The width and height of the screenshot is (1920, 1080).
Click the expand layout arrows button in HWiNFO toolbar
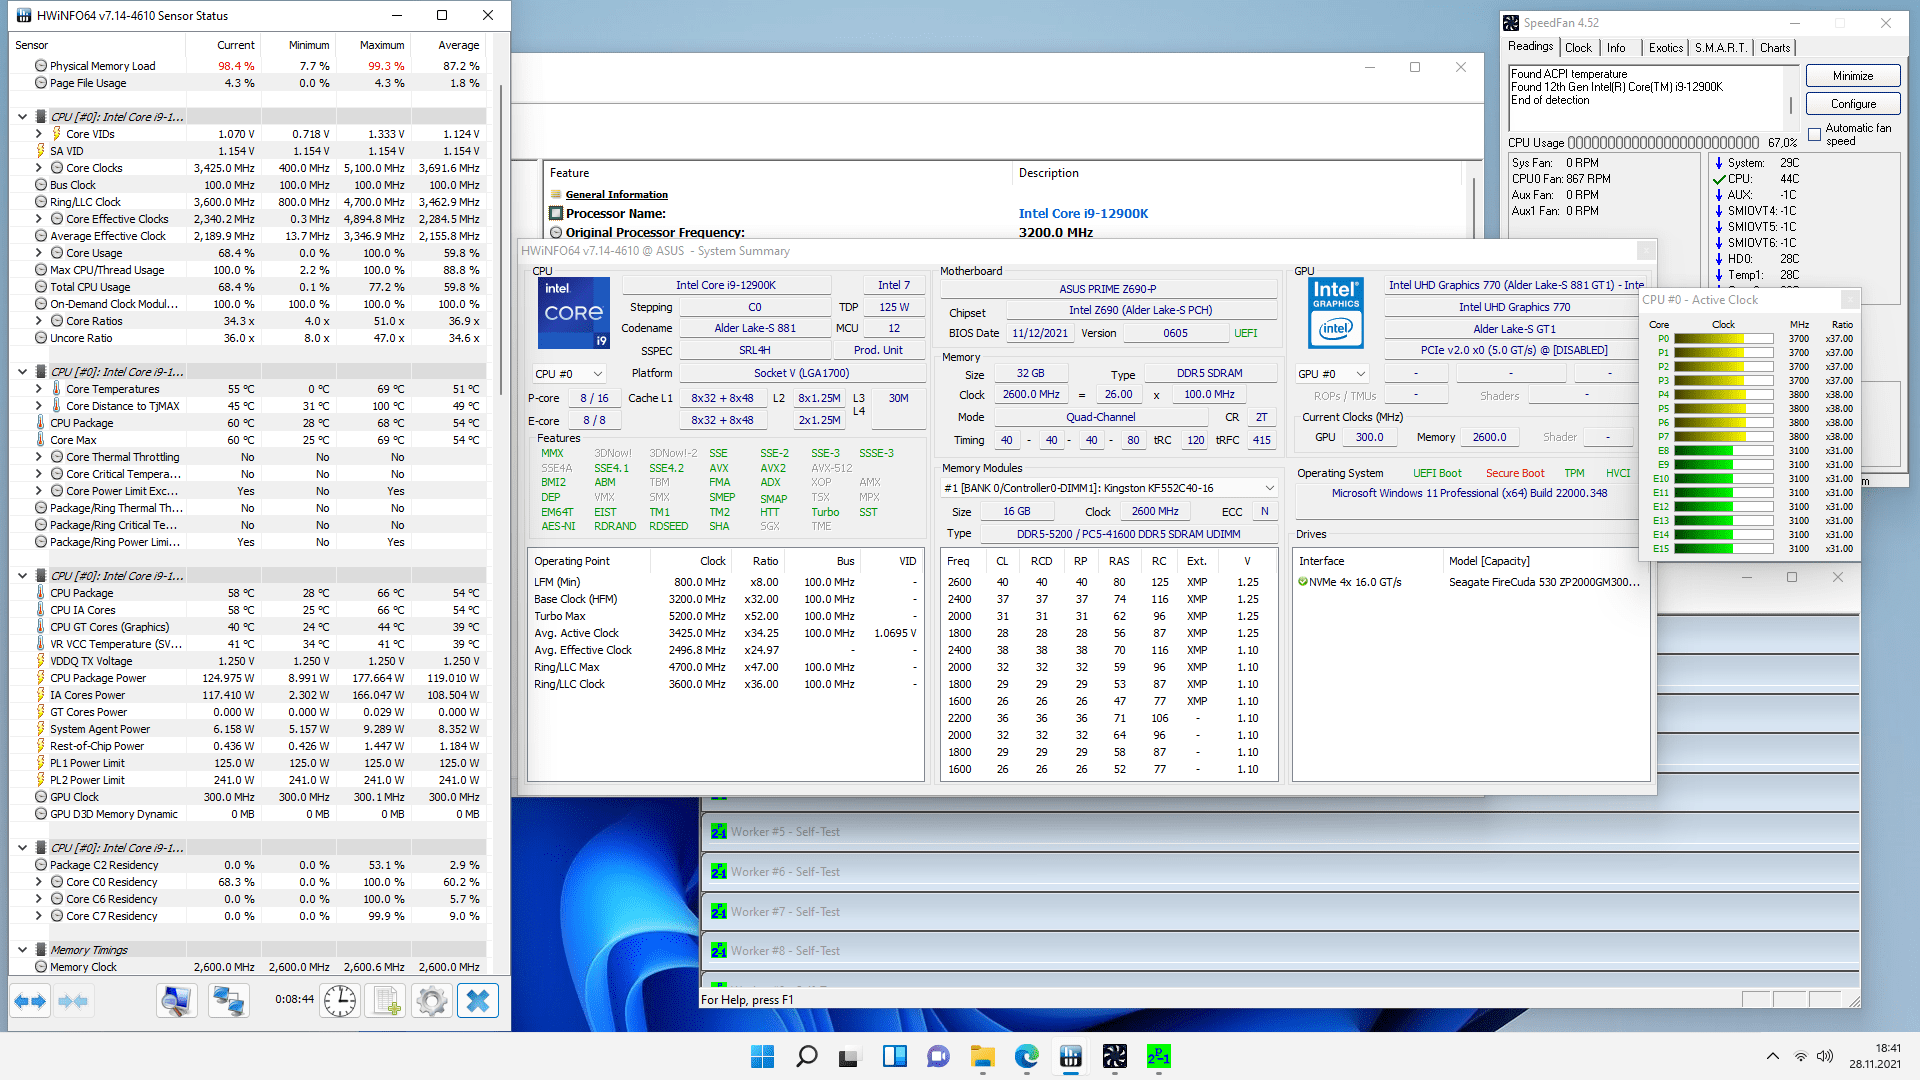click(31, 1001)
